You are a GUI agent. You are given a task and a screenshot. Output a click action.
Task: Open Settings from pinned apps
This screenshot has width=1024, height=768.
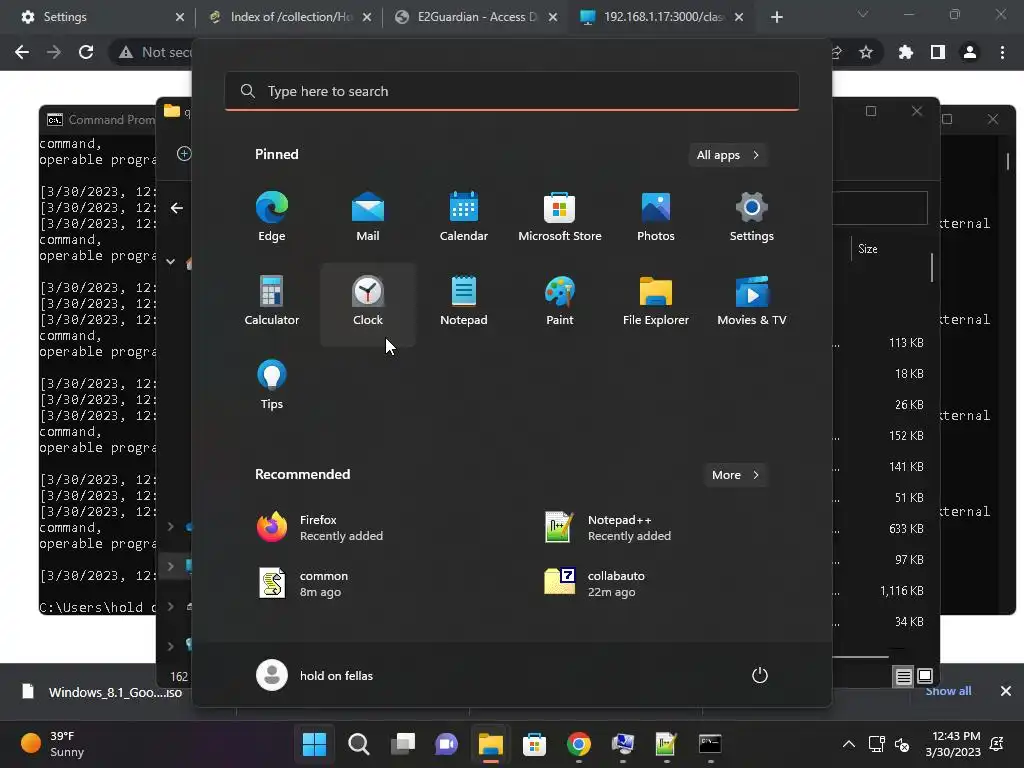click(x=752, y=217)
